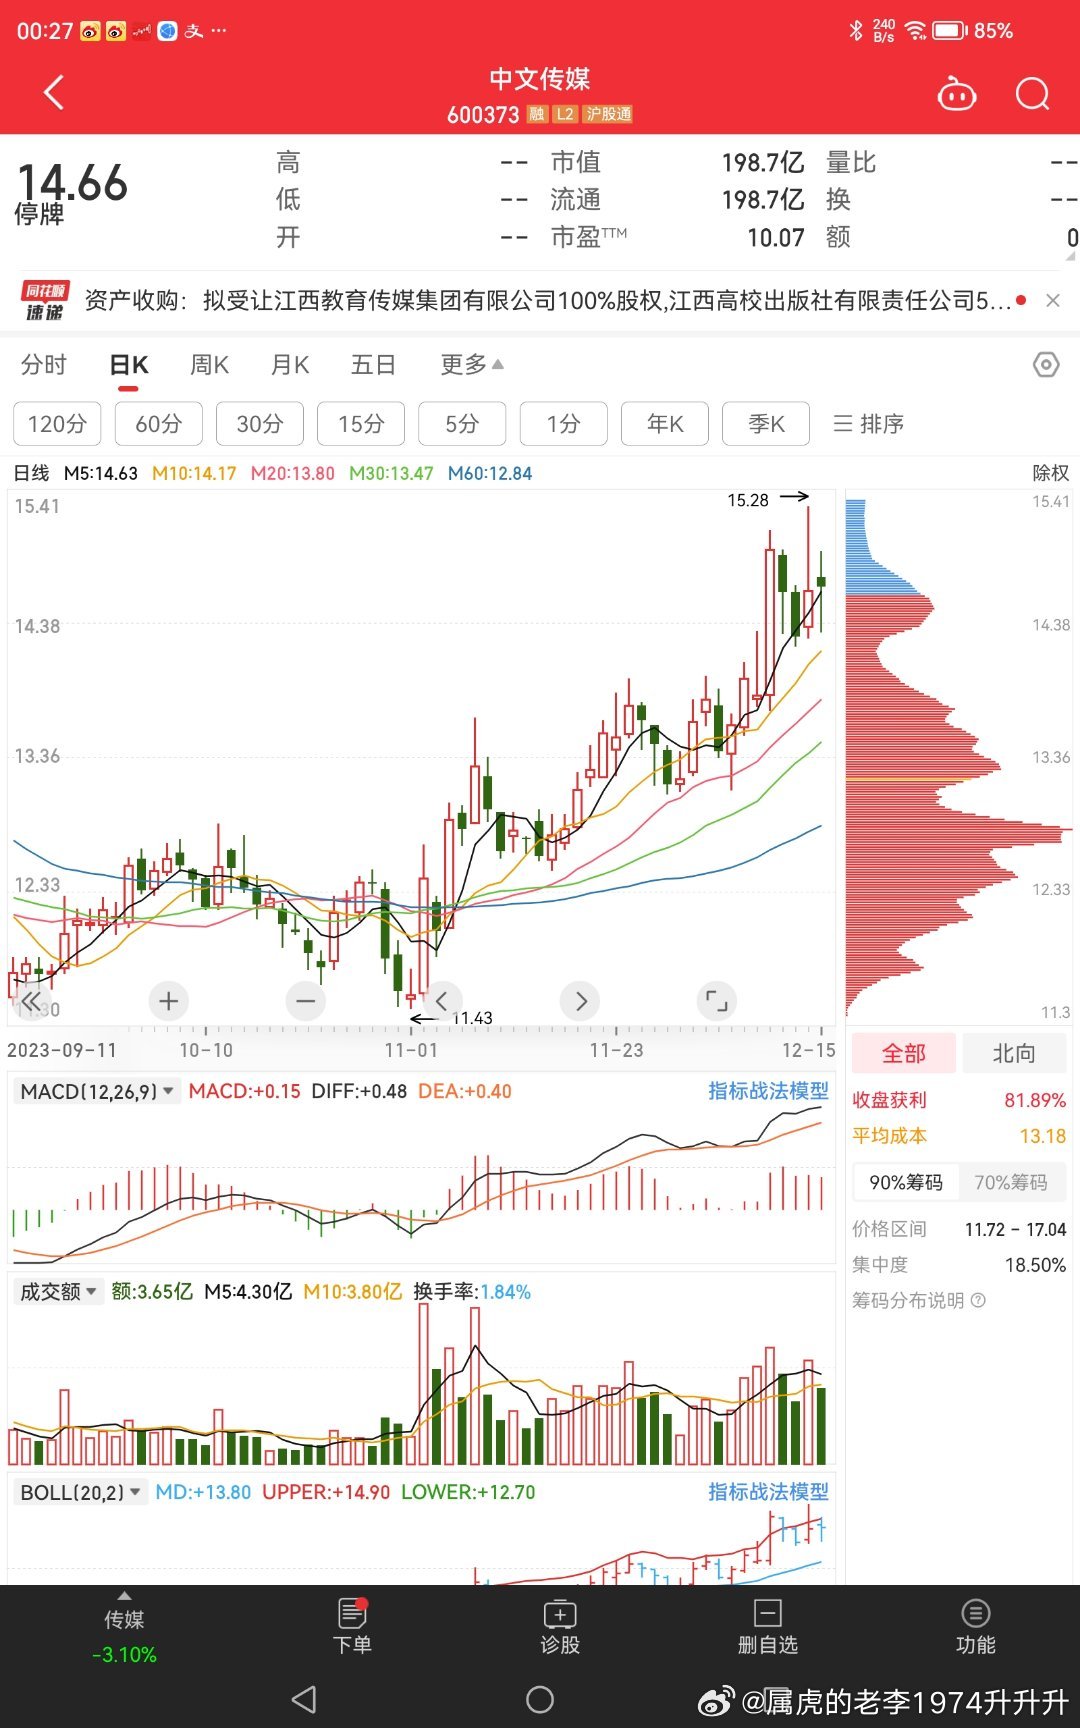Tap the back arrow in header
Viewport: 1080px width, 1728px height.
[54, 93]
